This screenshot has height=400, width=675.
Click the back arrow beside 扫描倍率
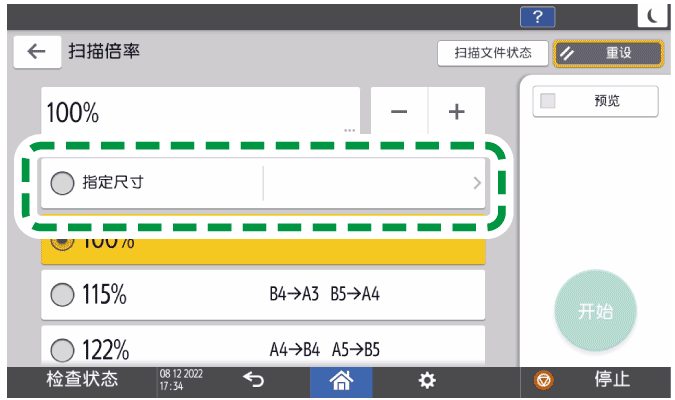[x=37, y=52]
